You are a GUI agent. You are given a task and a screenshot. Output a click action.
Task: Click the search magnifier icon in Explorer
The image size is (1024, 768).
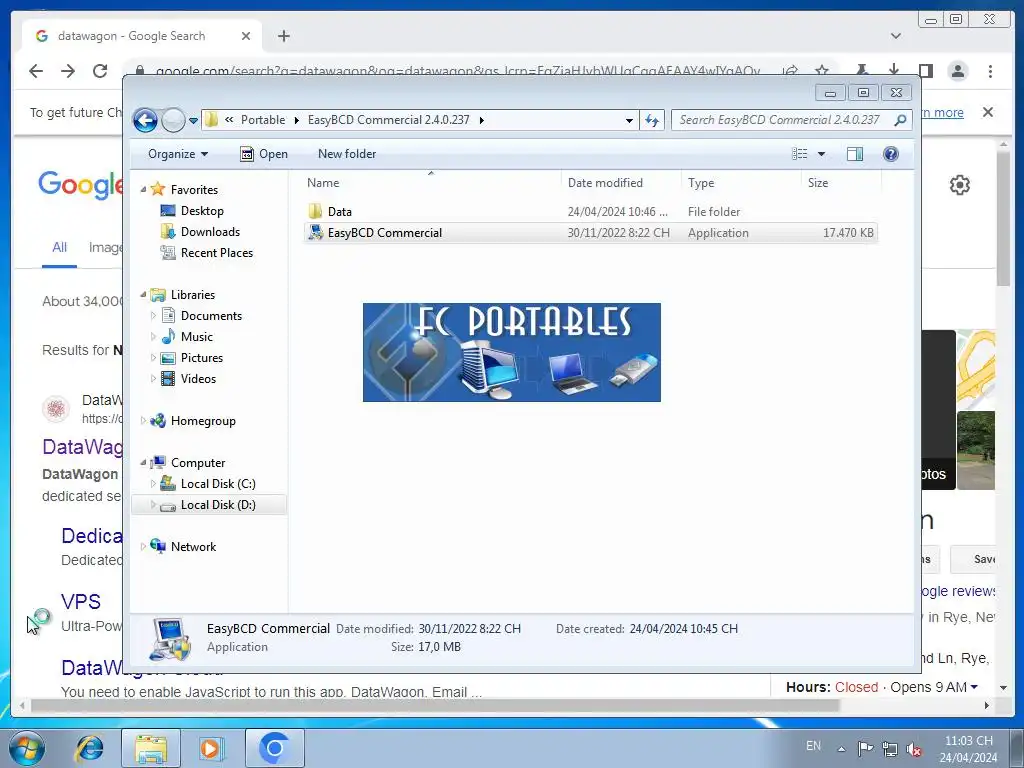coord(901,120)
